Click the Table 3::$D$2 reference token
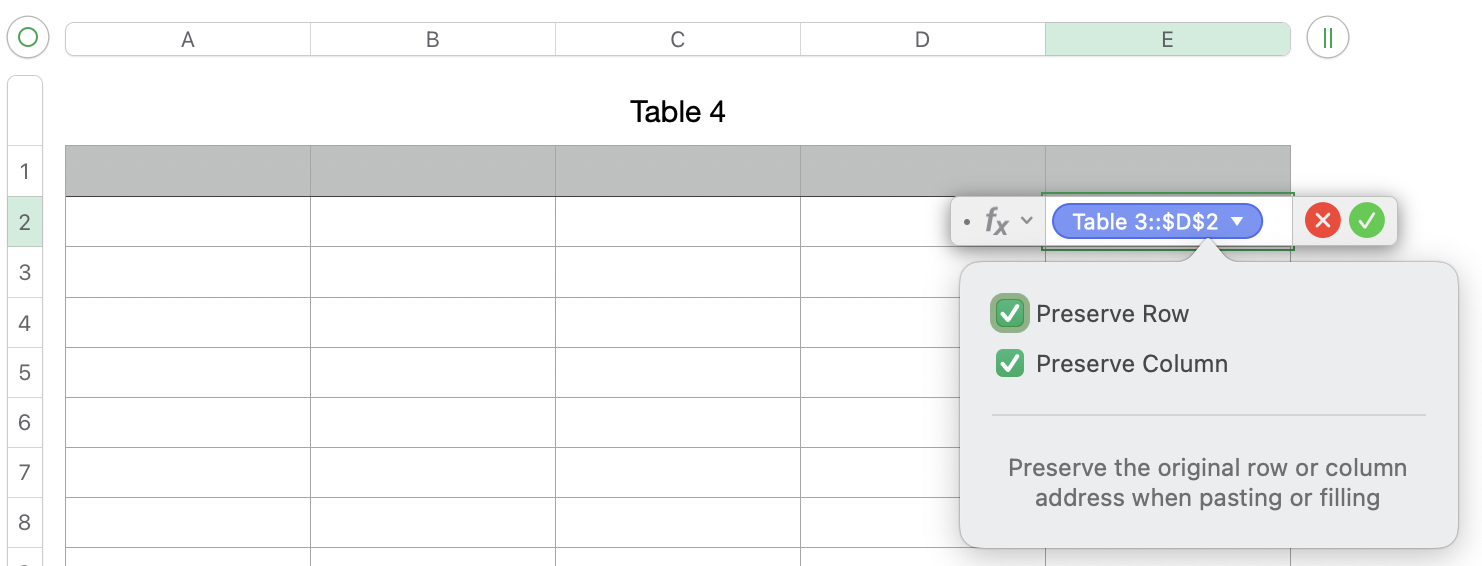1482x566 pixels. point(1144,221)
